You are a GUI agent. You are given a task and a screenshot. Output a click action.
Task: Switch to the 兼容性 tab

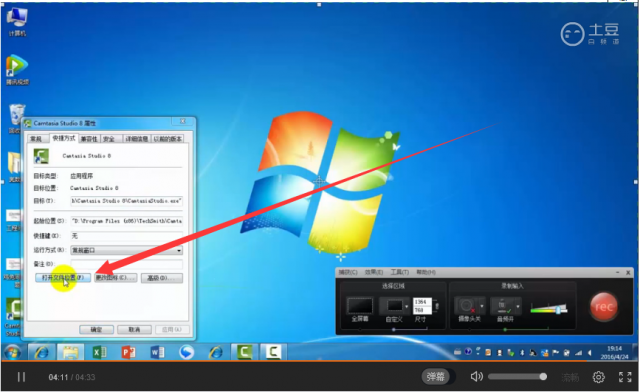tap(89, 139)
